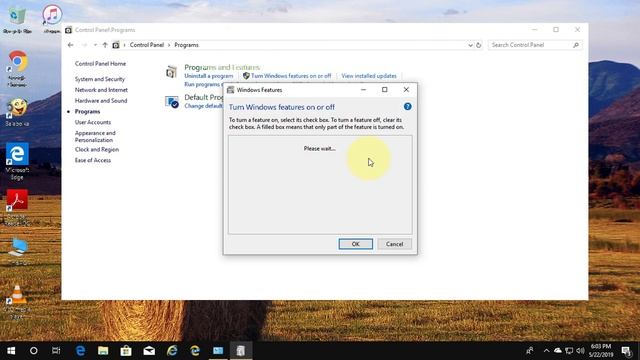Go back using Control Panel back arrow
The image size is (640, 360).
tap(71, 45)
